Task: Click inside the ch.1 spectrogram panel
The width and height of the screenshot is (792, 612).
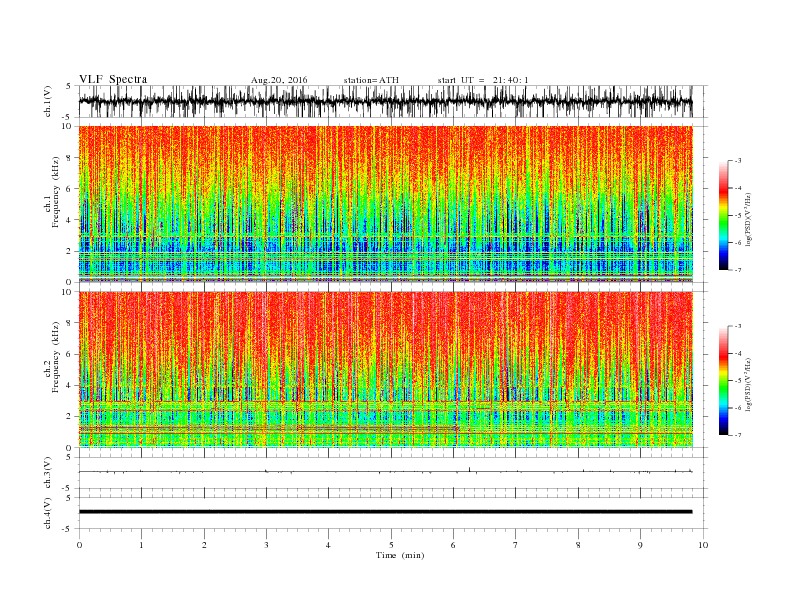Action: [385, 204]
